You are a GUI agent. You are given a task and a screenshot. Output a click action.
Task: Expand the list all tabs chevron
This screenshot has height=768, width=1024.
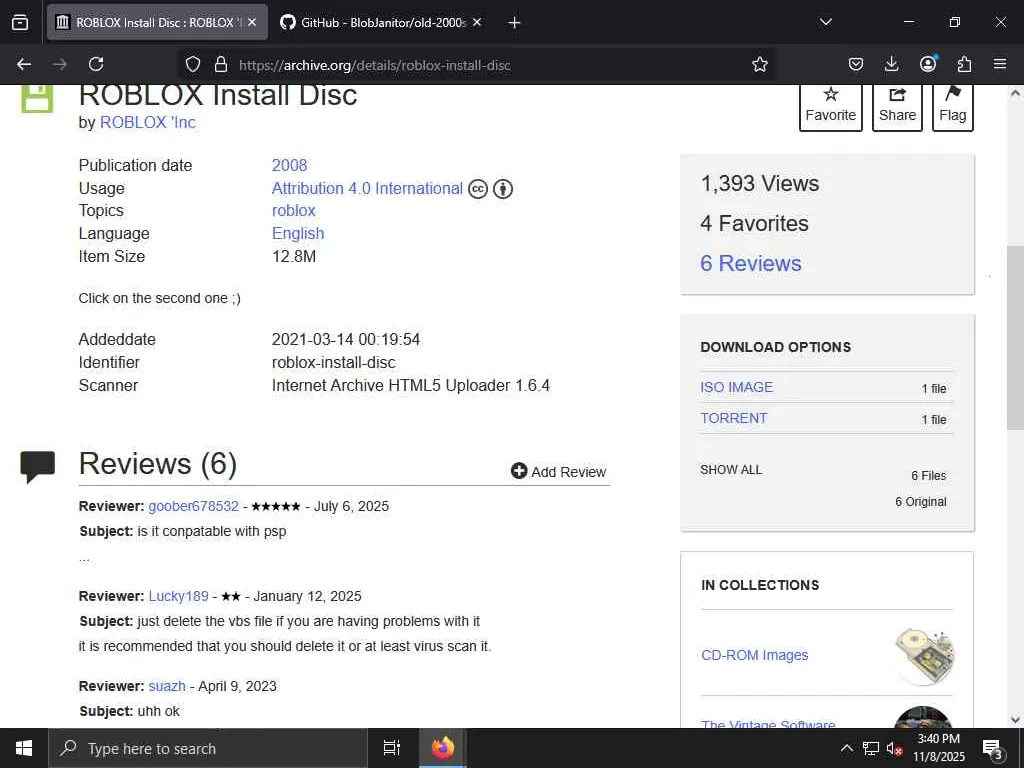pyautogui.click(x=826, y=22)
